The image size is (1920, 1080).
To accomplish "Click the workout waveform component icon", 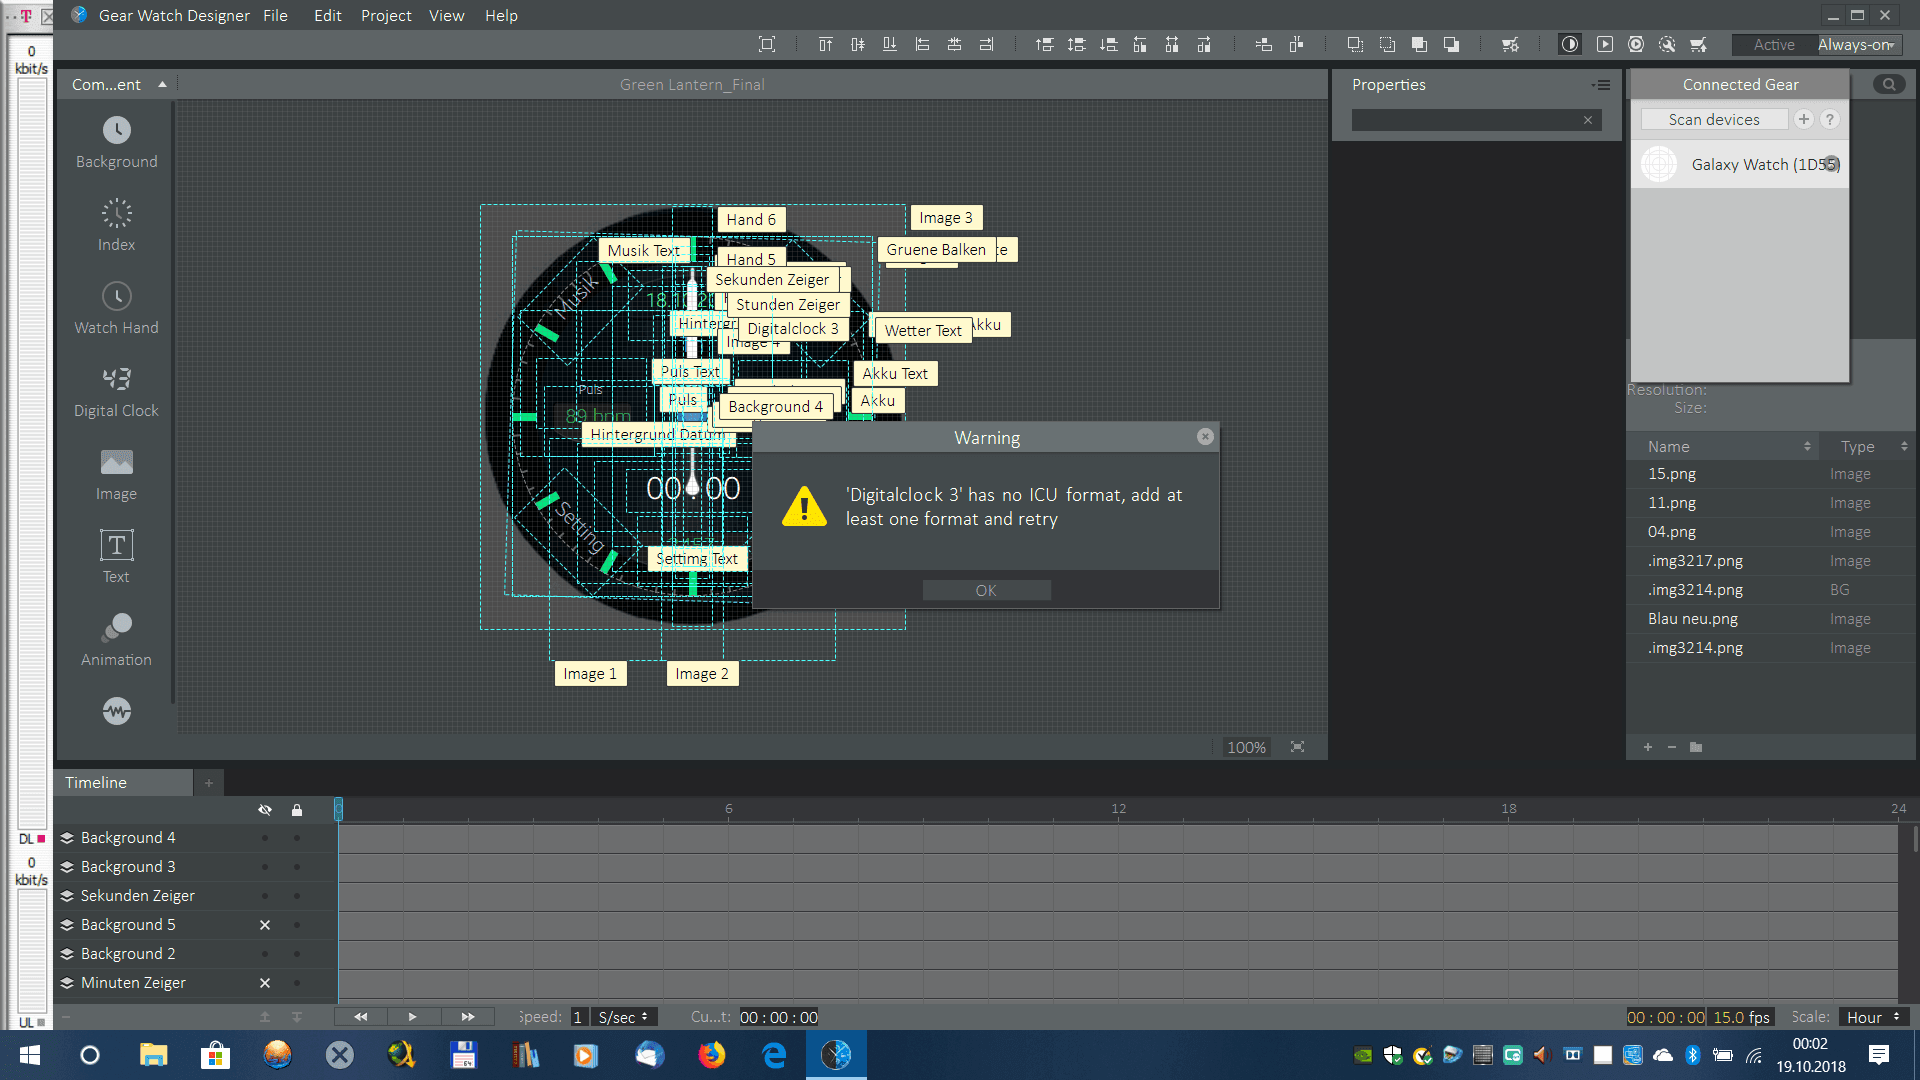I will (x=116, y=711).
